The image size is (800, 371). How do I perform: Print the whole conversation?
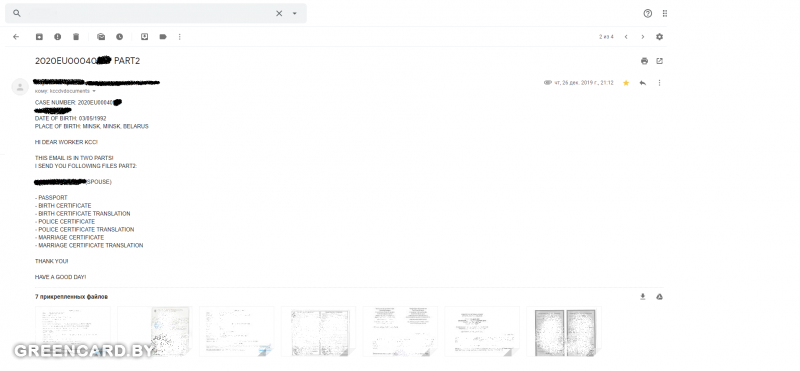tap(644, 61)
